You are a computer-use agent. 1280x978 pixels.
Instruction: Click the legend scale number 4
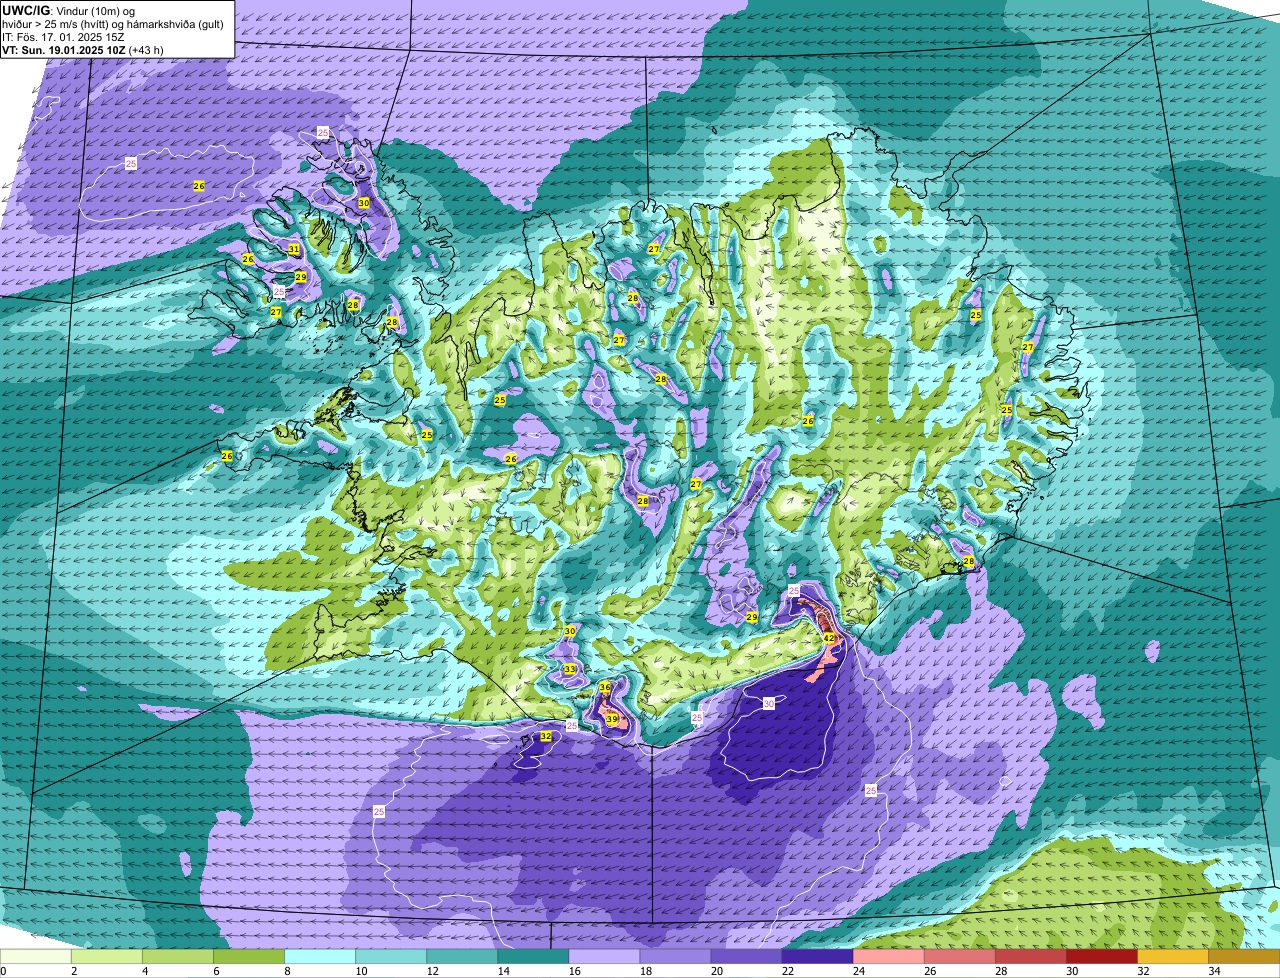[x=144, y=971]
